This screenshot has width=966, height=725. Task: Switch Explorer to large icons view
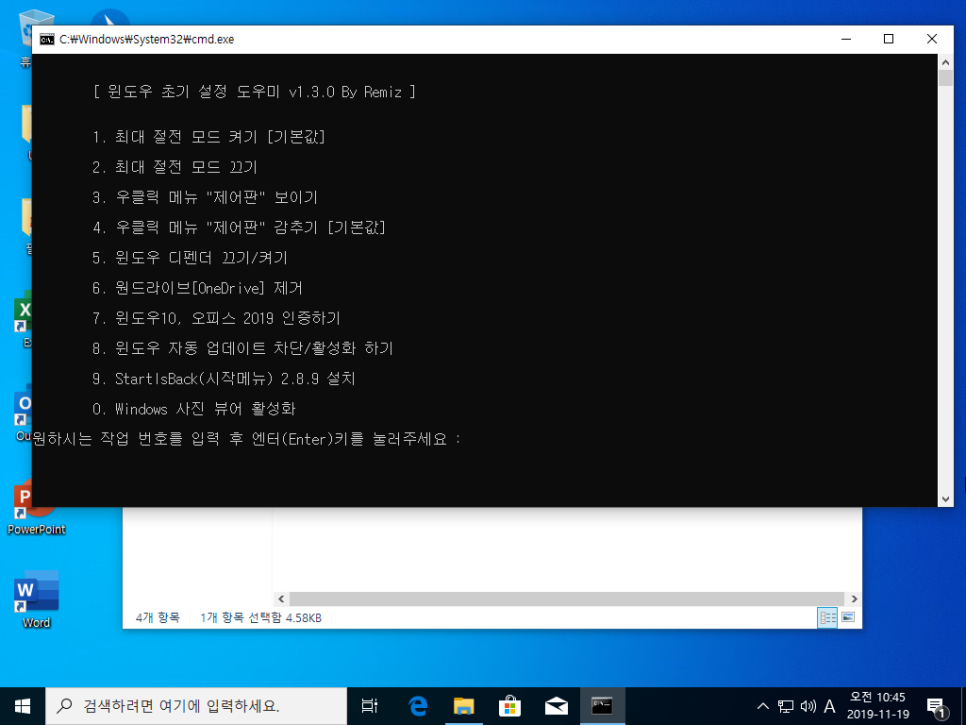click(x=848, y=617)
